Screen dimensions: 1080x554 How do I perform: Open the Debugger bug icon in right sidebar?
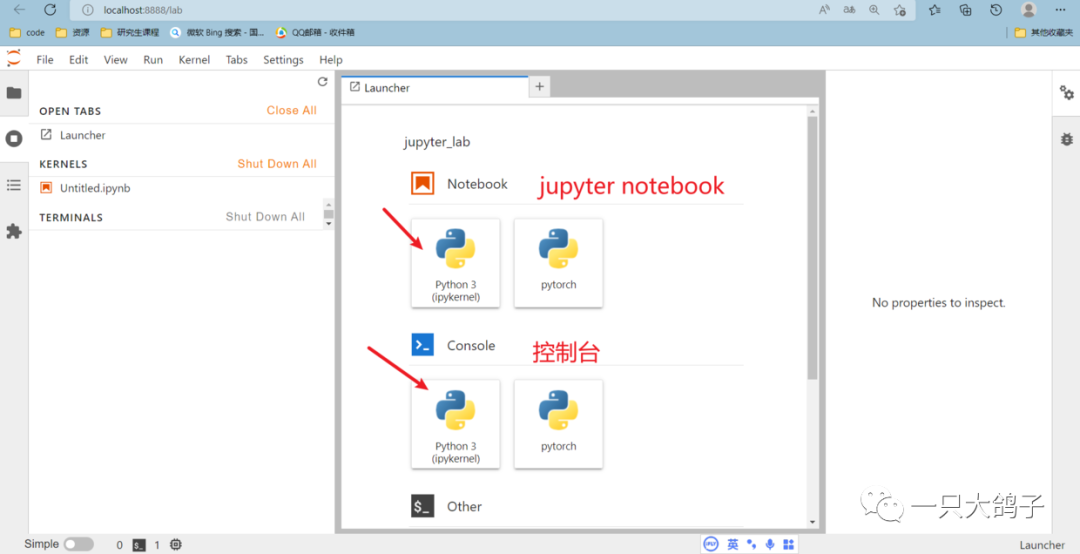(x=1066, y=139)
